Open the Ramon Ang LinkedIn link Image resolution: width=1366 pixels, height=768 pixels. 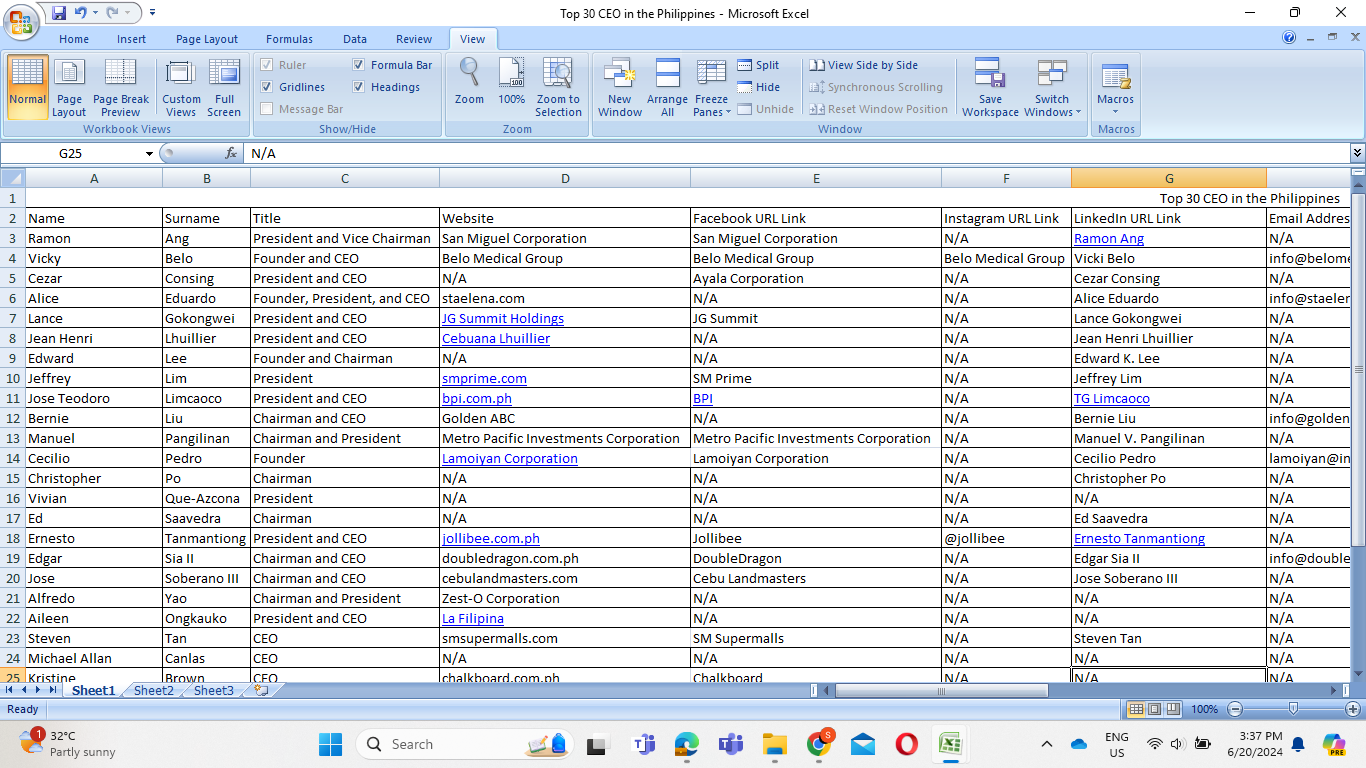point(1109,238)
